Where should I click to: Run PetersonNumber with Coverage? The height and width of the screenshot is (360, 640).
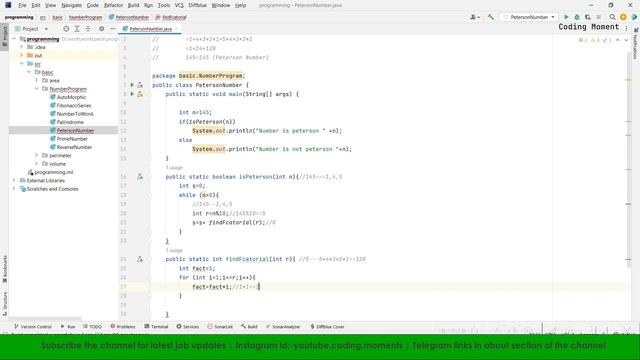pyautogui.click(x=588, y=17)
